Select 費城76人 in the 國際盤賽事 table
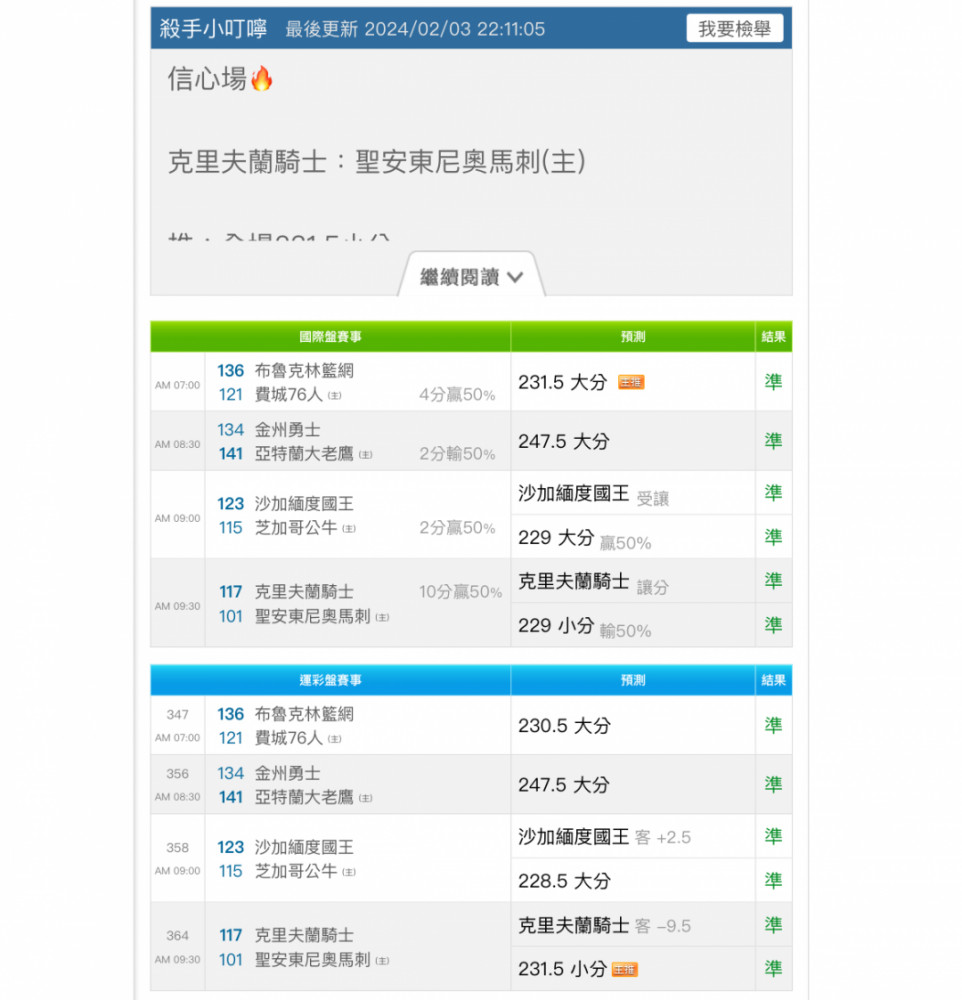The height and width of the screenshot is (1000, 962). coord(289,395)
